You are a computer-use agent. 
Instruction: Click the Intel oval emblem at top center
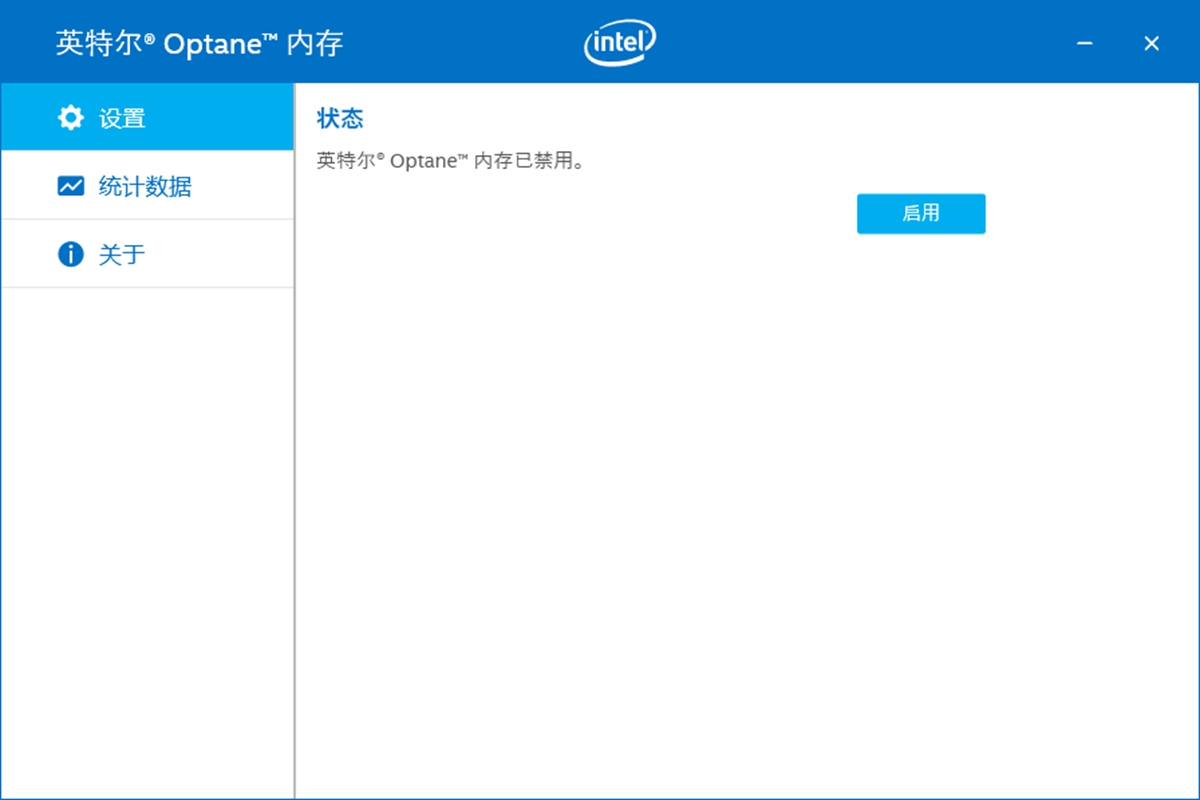click(620, 41)
